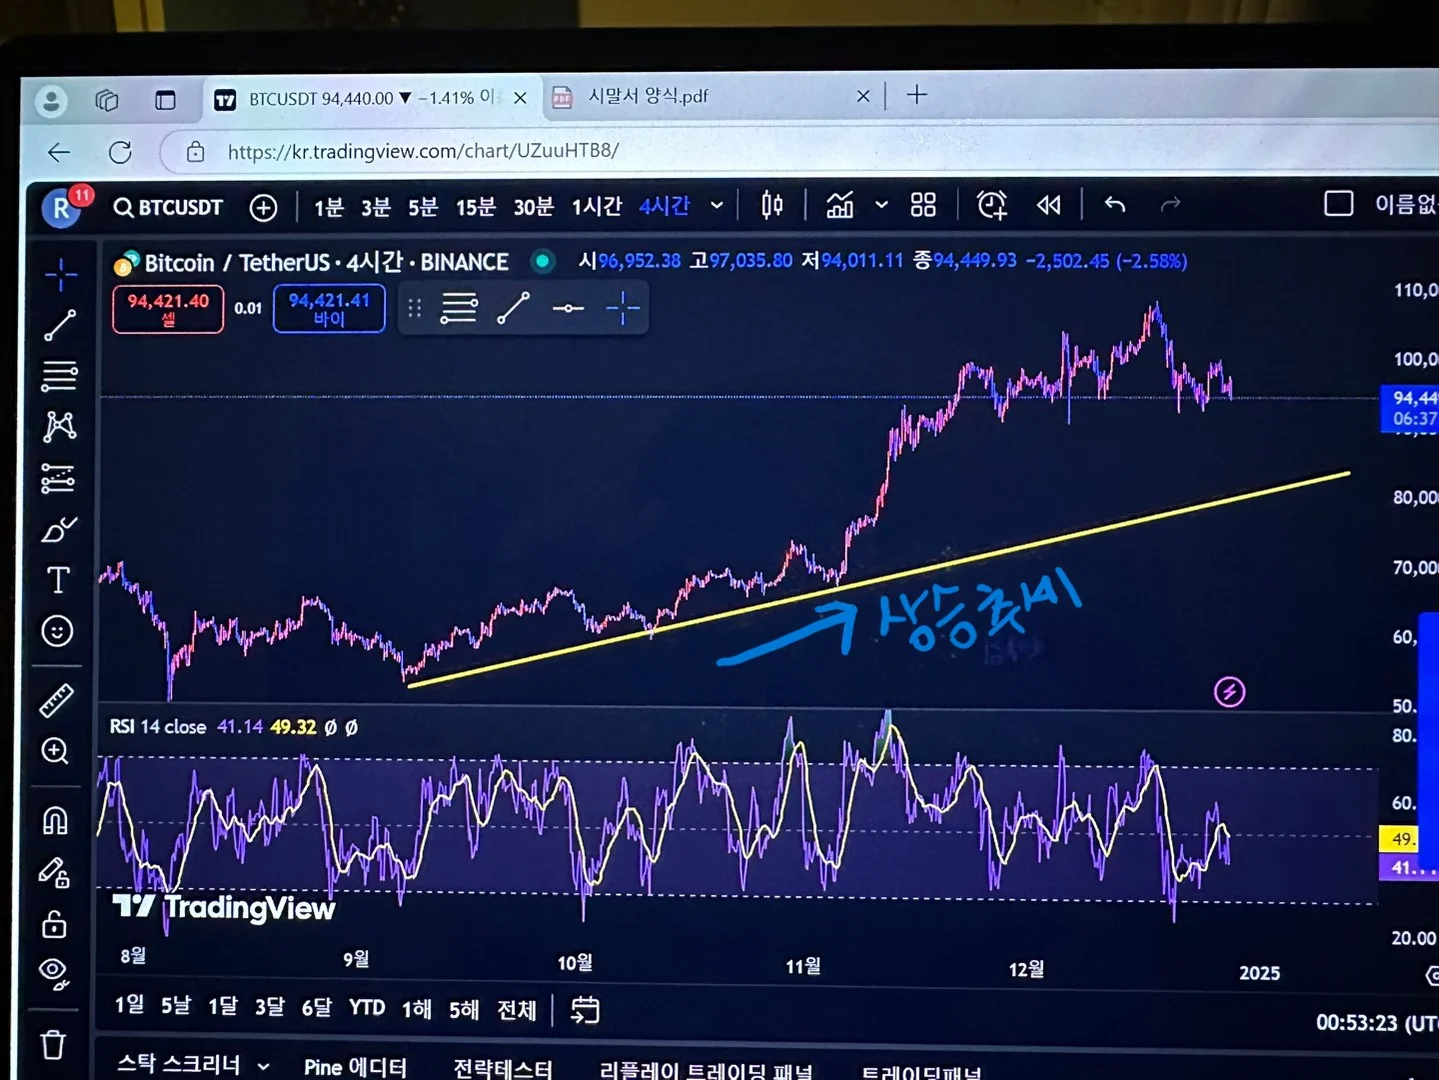Set chart range to YTD
Image resolution: width=1439 pixels, height=1080 pixels.
(367, 1007)
